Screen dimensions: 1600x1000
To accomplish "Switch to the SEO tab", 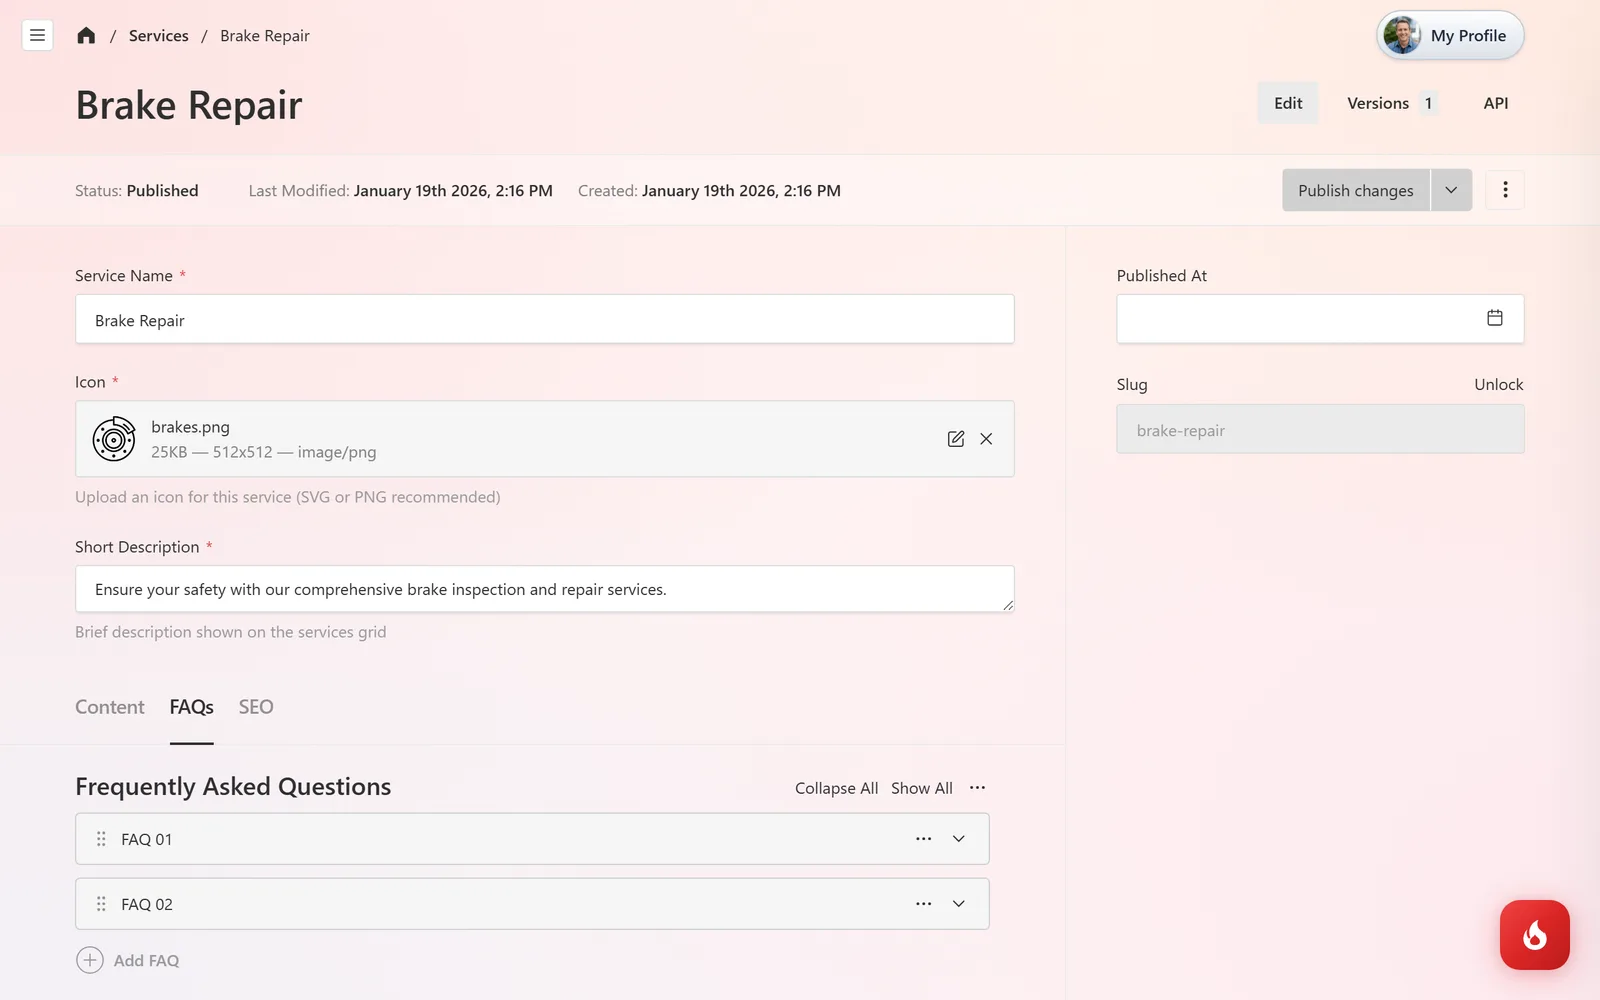I will [x=256, y=707].
